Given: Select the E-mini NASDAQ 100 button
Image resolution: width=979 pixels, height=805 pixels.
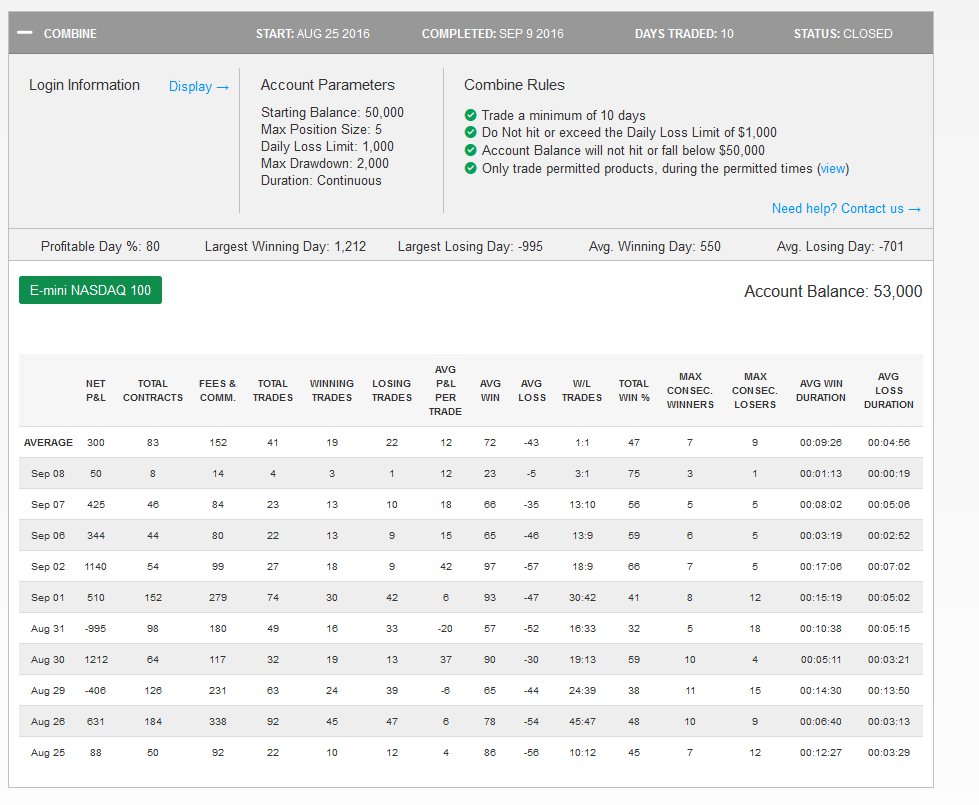Looking at the screenshot, I should [91, 290].
